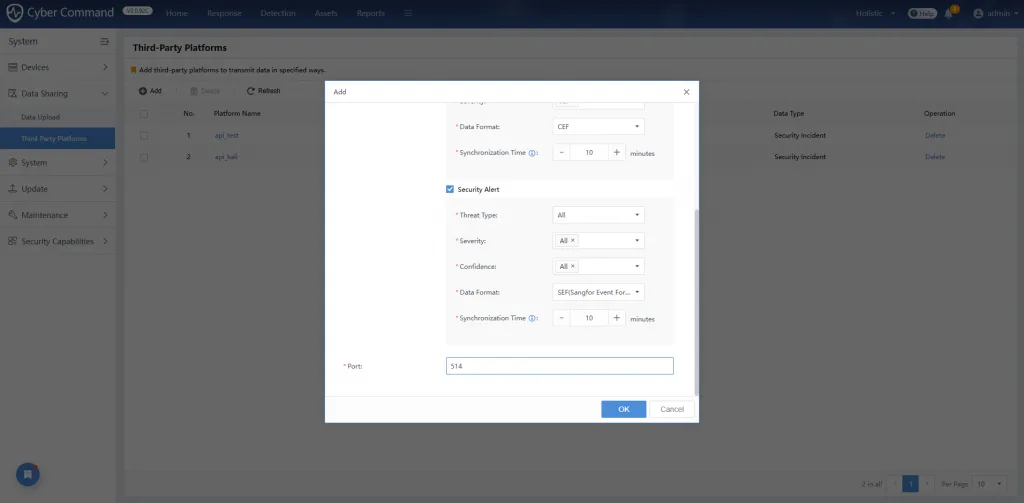The image size is (1024, 503).
Task: Open the CEF Data Format dropdown
Action: click(x=598, y=126)
